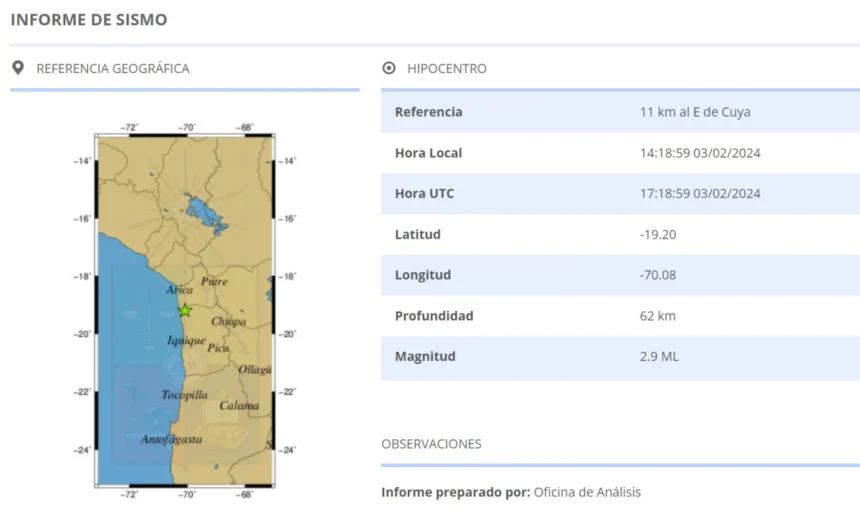Click the hypocenter target icon
Screen dimensions: 860x513
(389, 68)
